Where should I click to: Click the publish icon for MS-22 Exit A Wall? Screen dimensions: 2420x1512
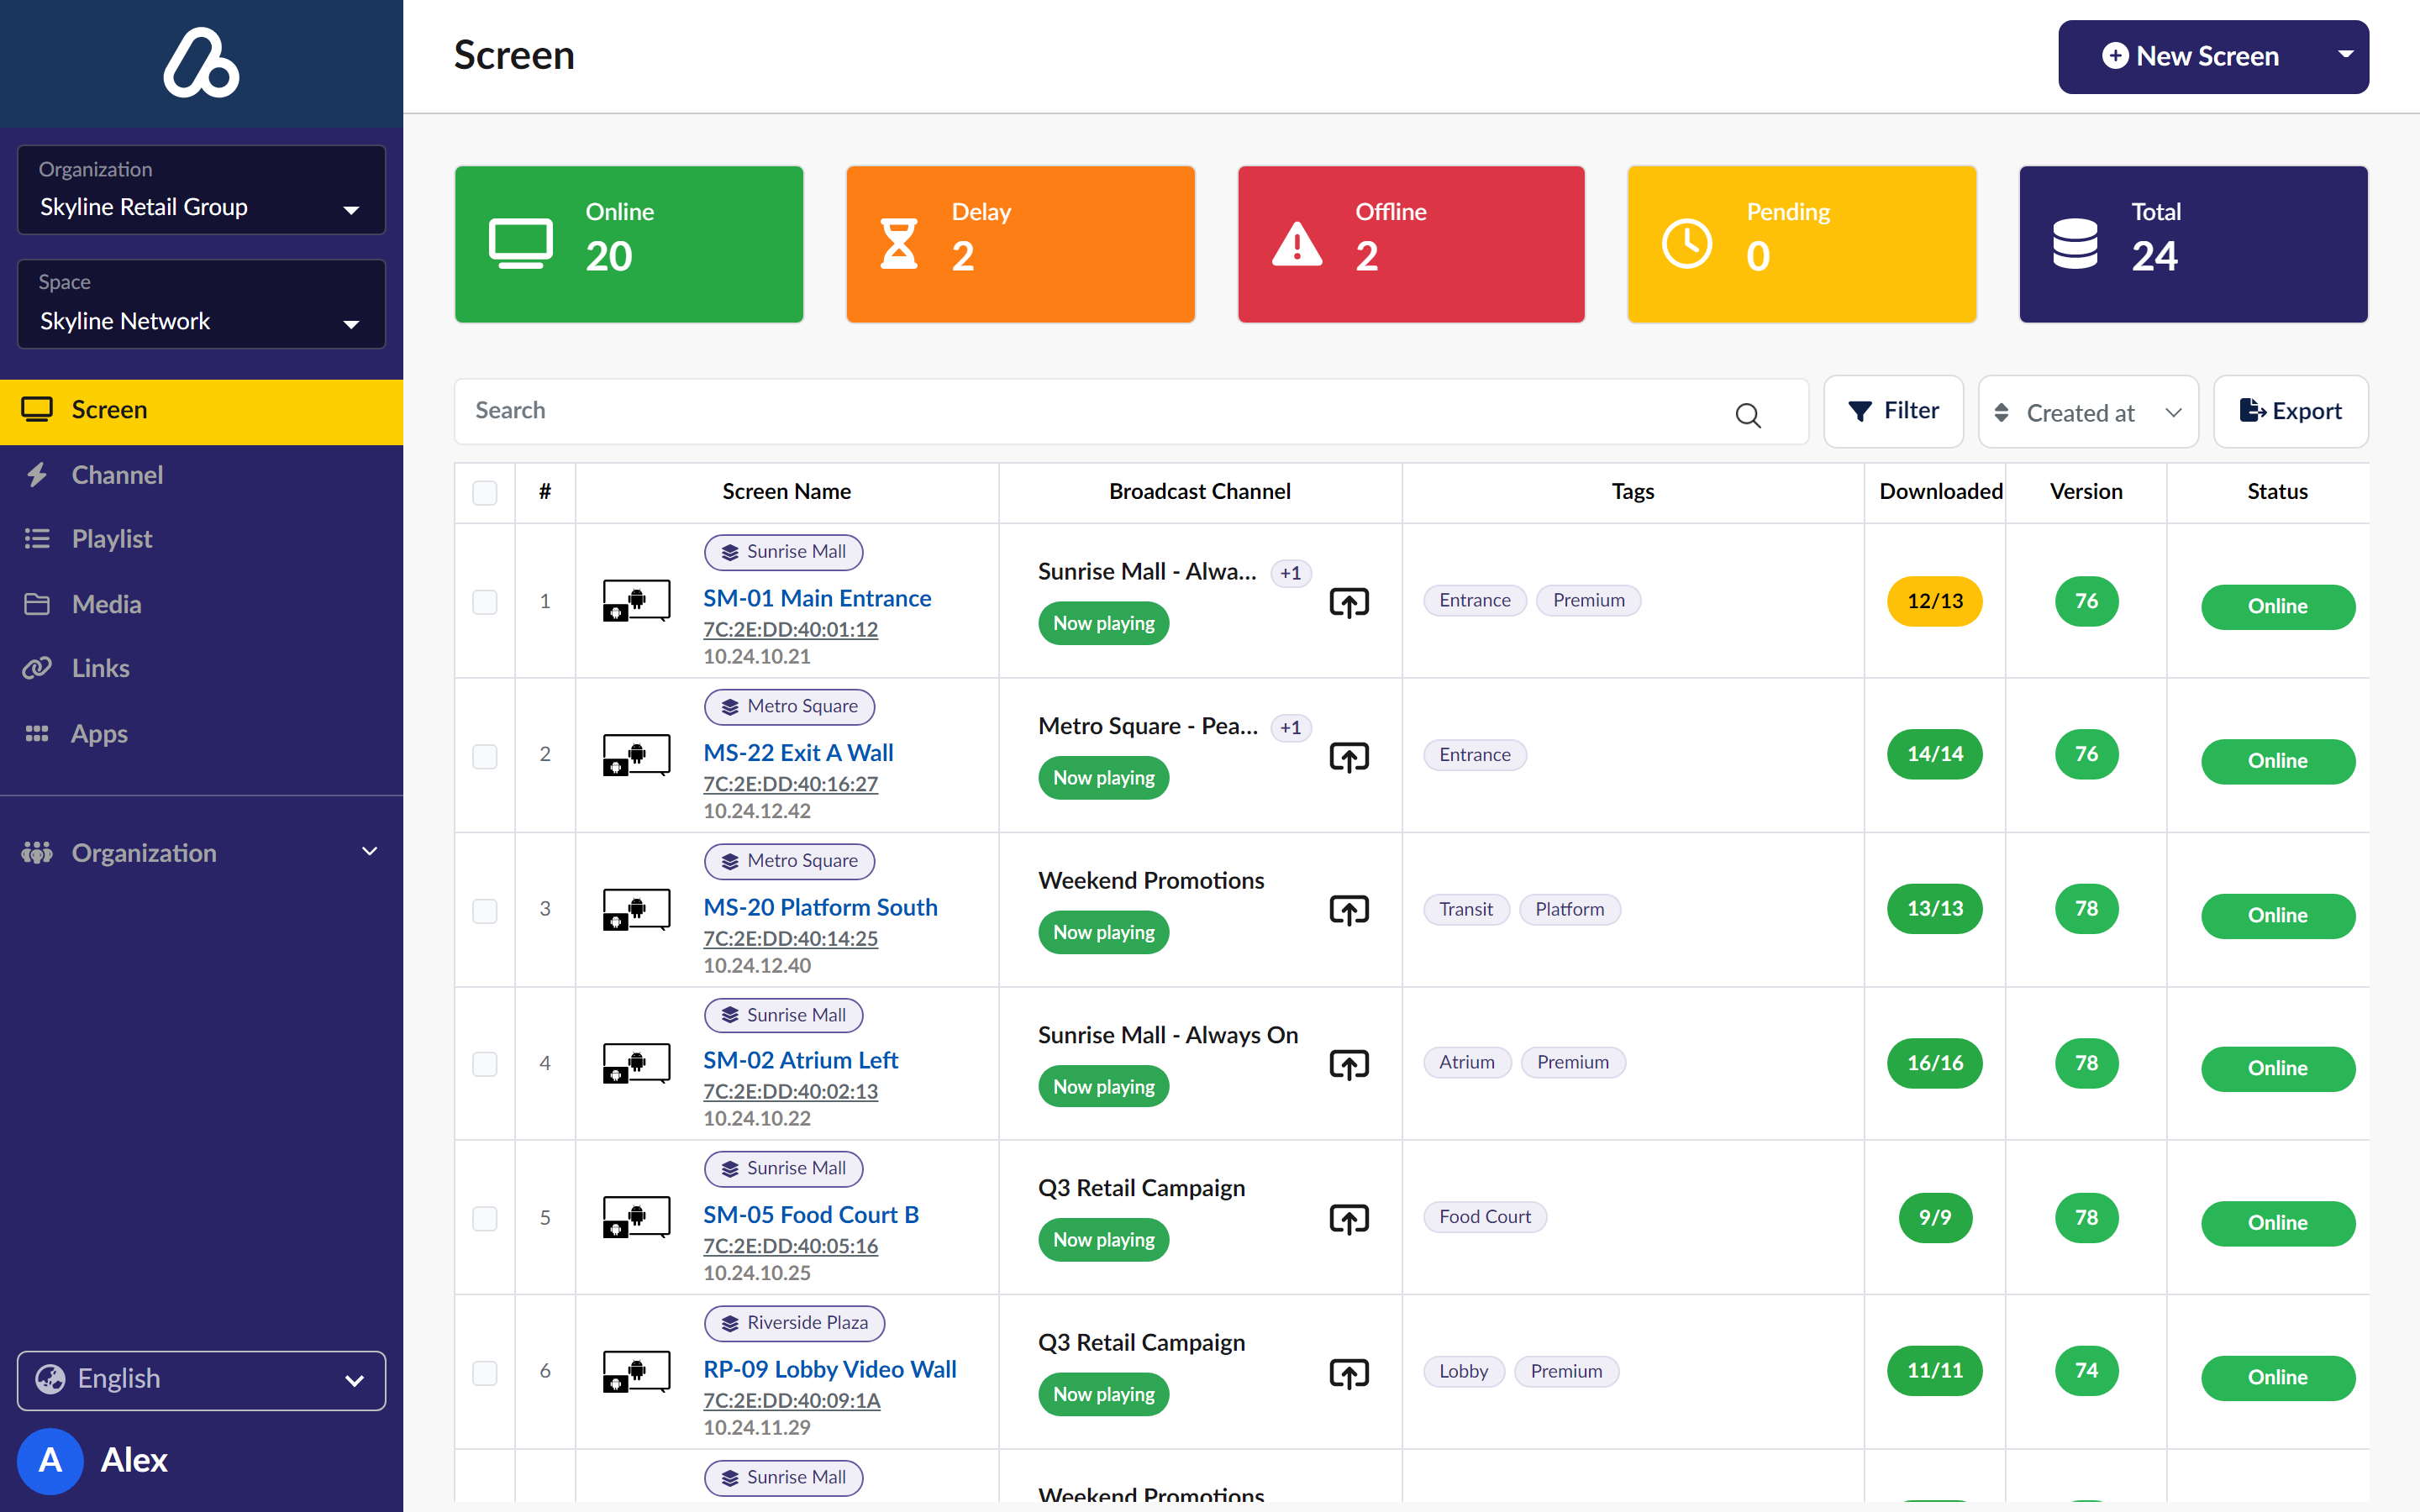[1348, 758]
